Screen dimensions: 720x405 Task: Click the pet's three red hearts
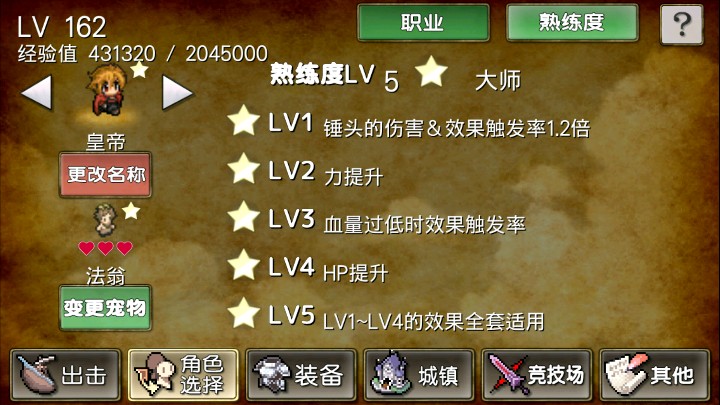point(106,248)
